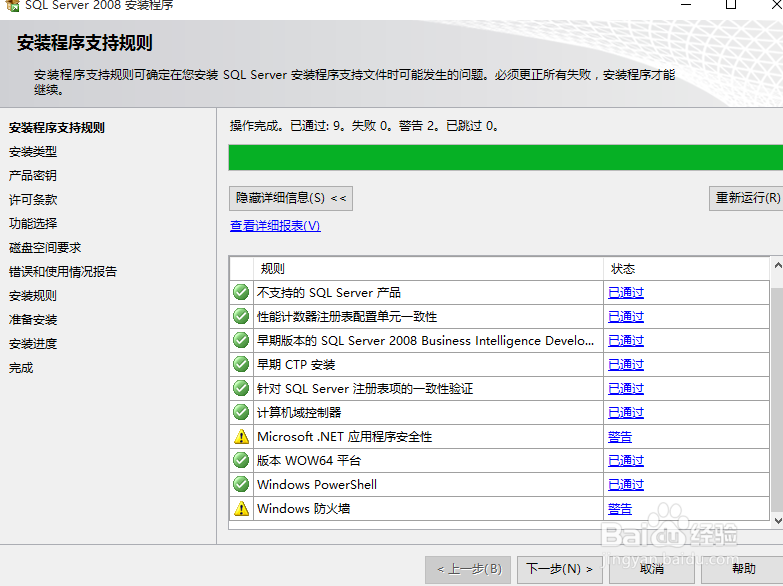This screenshot has width=783, height=586.
Task: Click rule text 计算机域控制器
Action: pyautogui.click(x=299, y=413)
